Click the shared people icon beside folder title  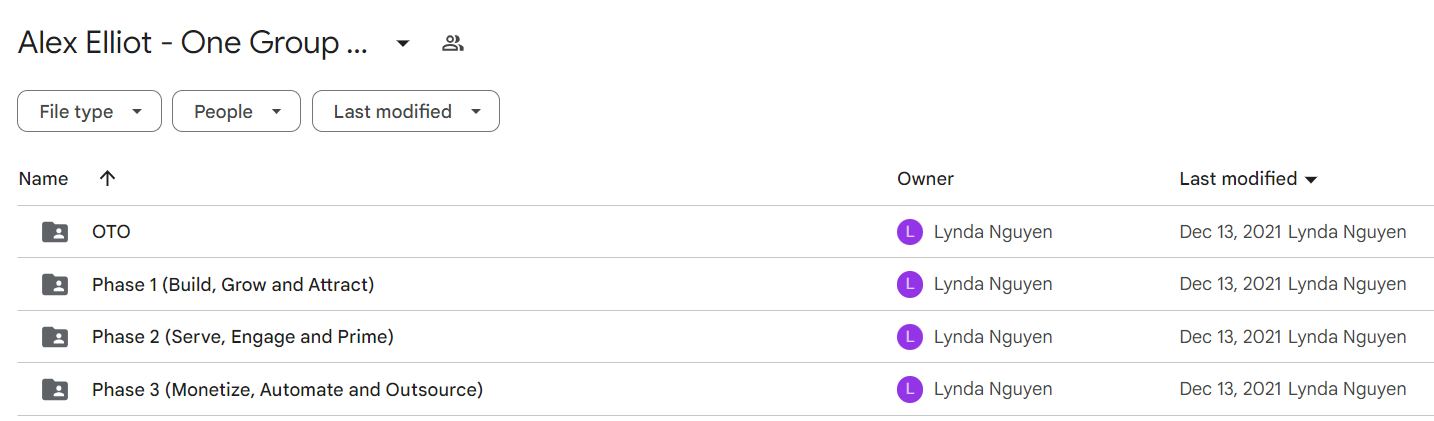tap(453, 43)
